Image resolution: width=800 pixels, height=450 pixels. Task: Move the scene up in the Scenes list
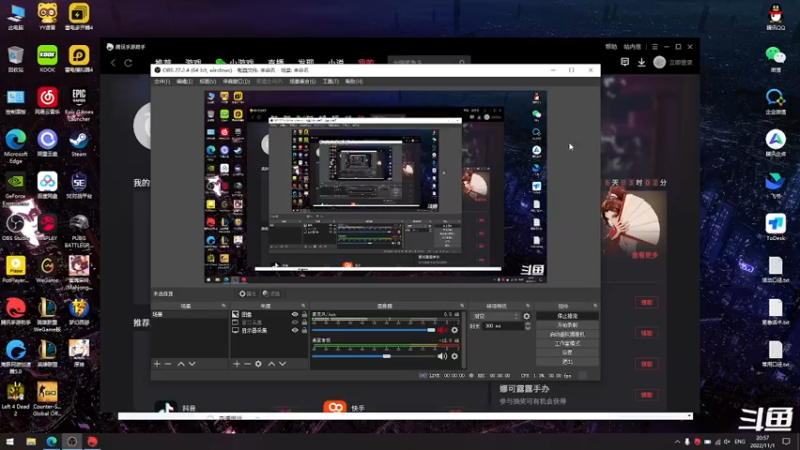[181, 364]
